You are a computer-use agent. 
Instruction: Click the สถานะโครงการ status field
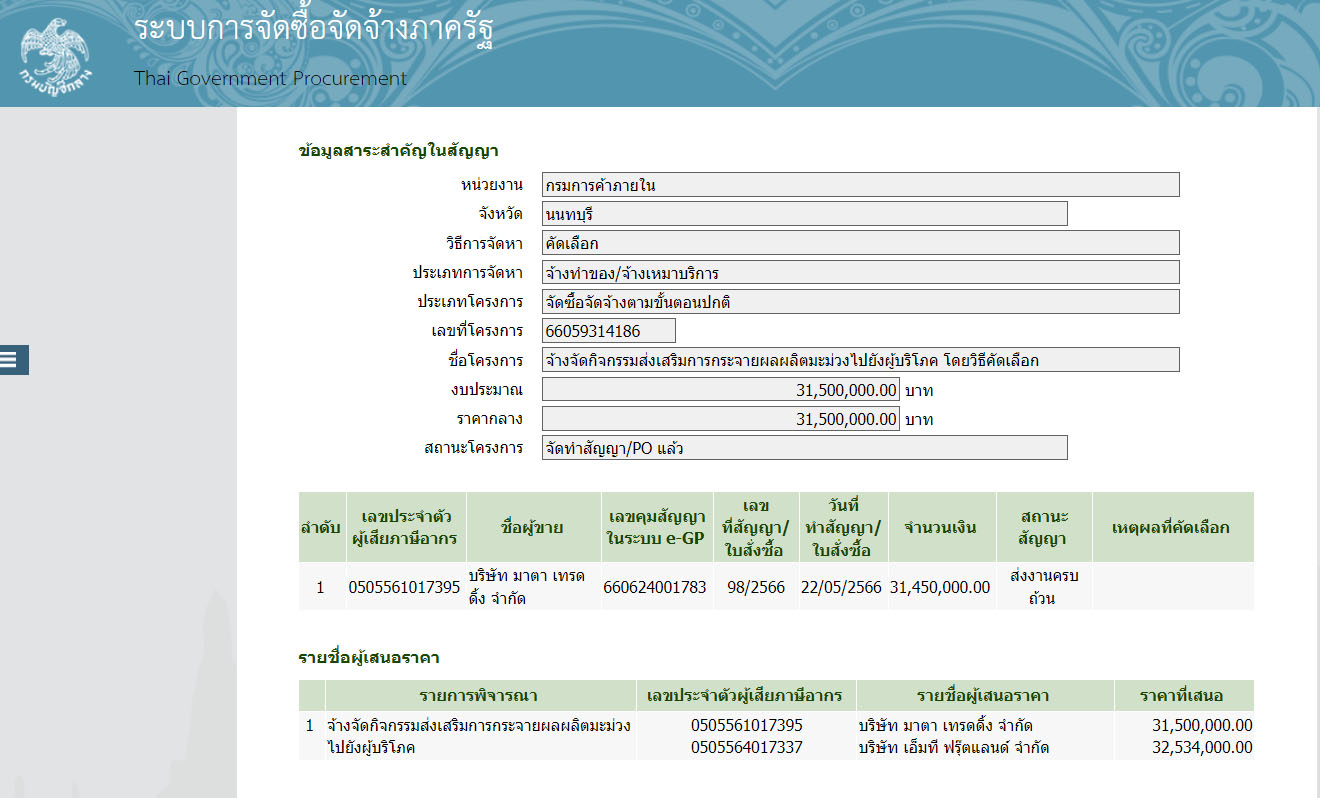pos(804,448)
